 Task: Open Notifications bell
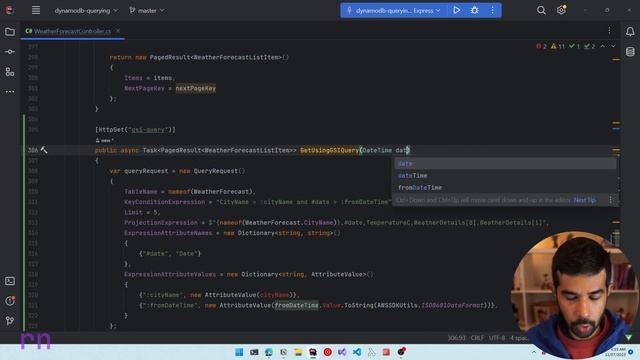pos(630,31)
